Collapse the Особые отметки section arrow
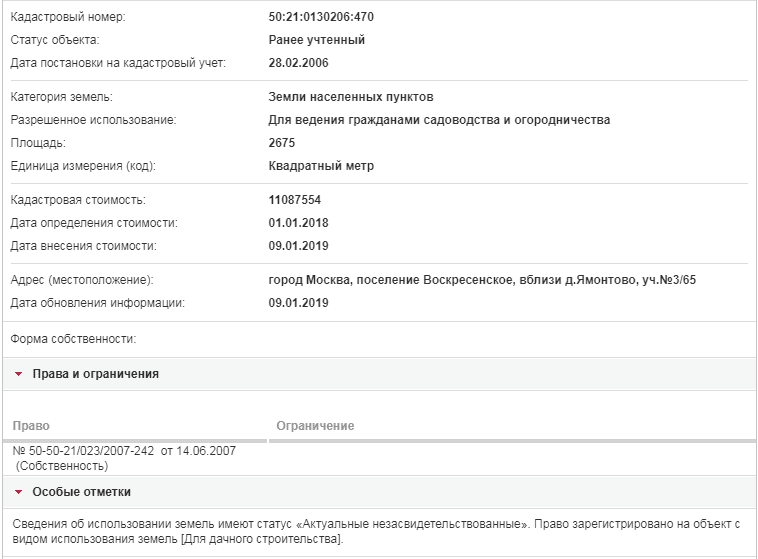 [18, 492]
